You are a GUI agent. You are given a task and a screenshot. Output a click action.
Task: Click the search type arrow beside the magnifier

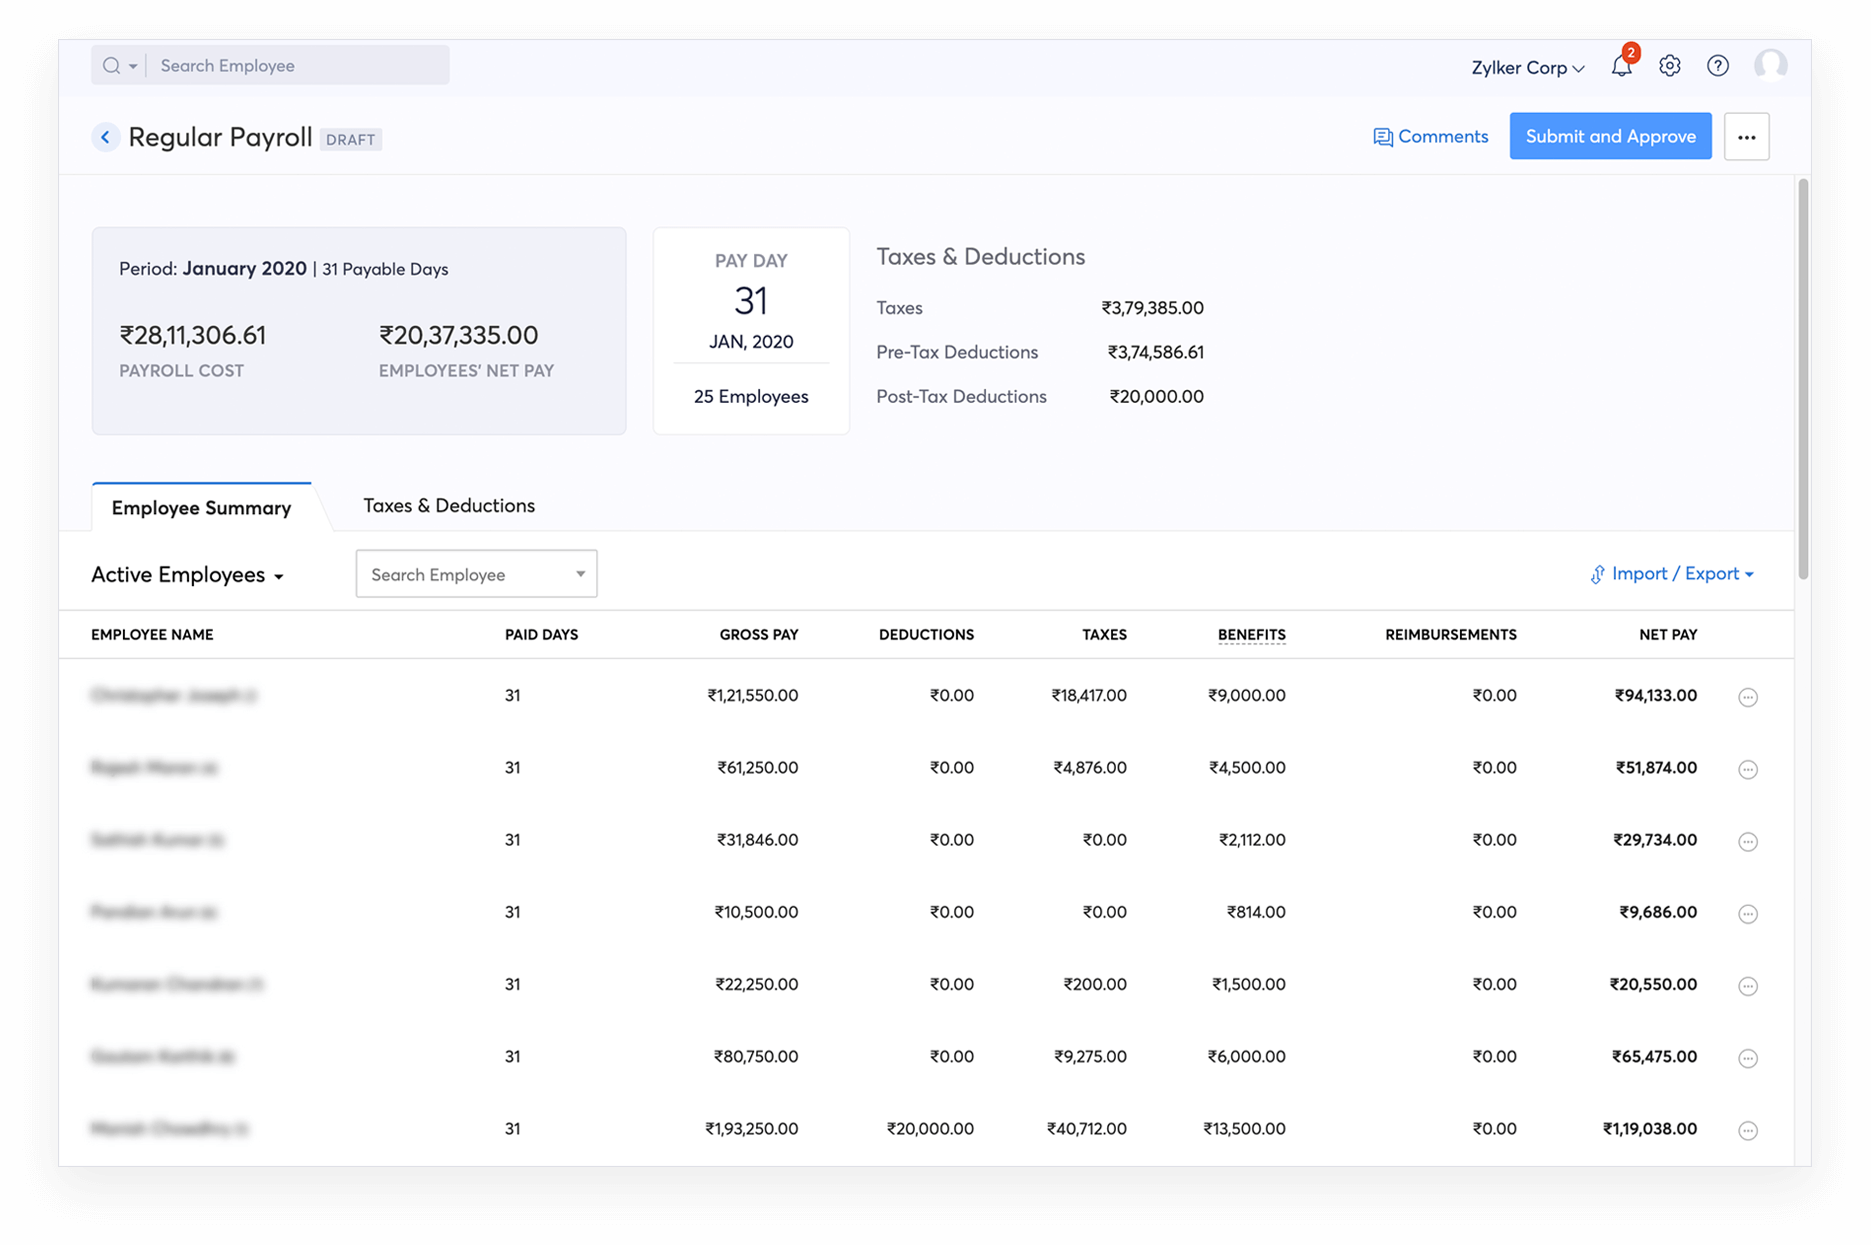click(x=131, y=65)
